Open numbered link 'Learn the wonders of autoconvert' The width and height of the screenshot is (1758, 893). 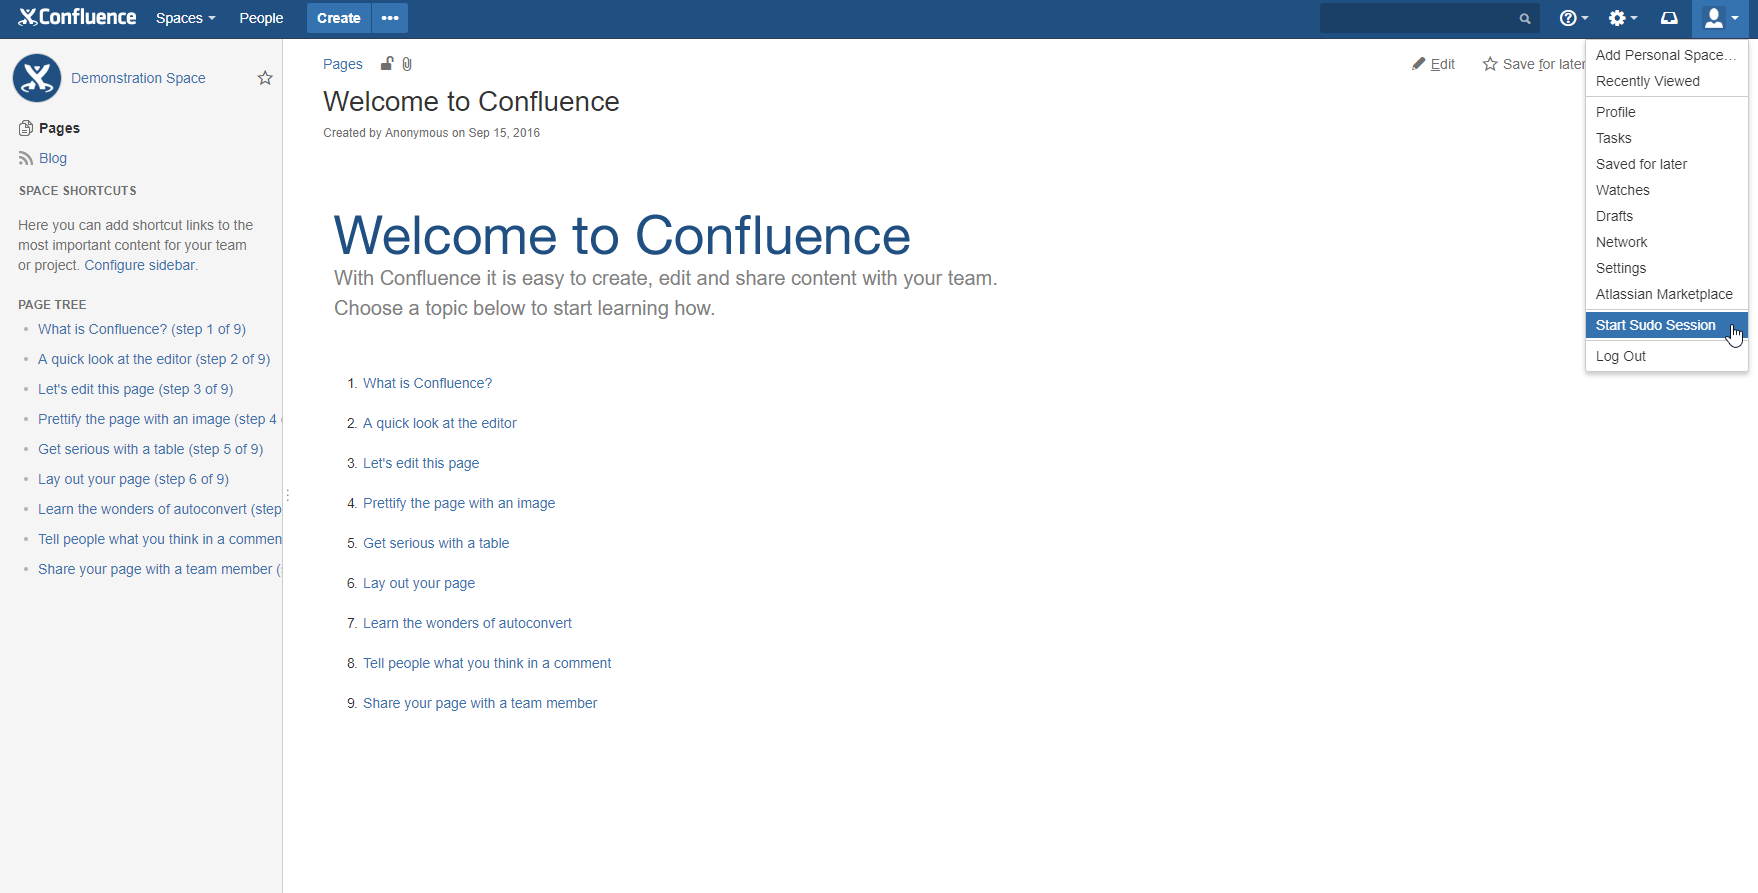[x=467, y=623]
